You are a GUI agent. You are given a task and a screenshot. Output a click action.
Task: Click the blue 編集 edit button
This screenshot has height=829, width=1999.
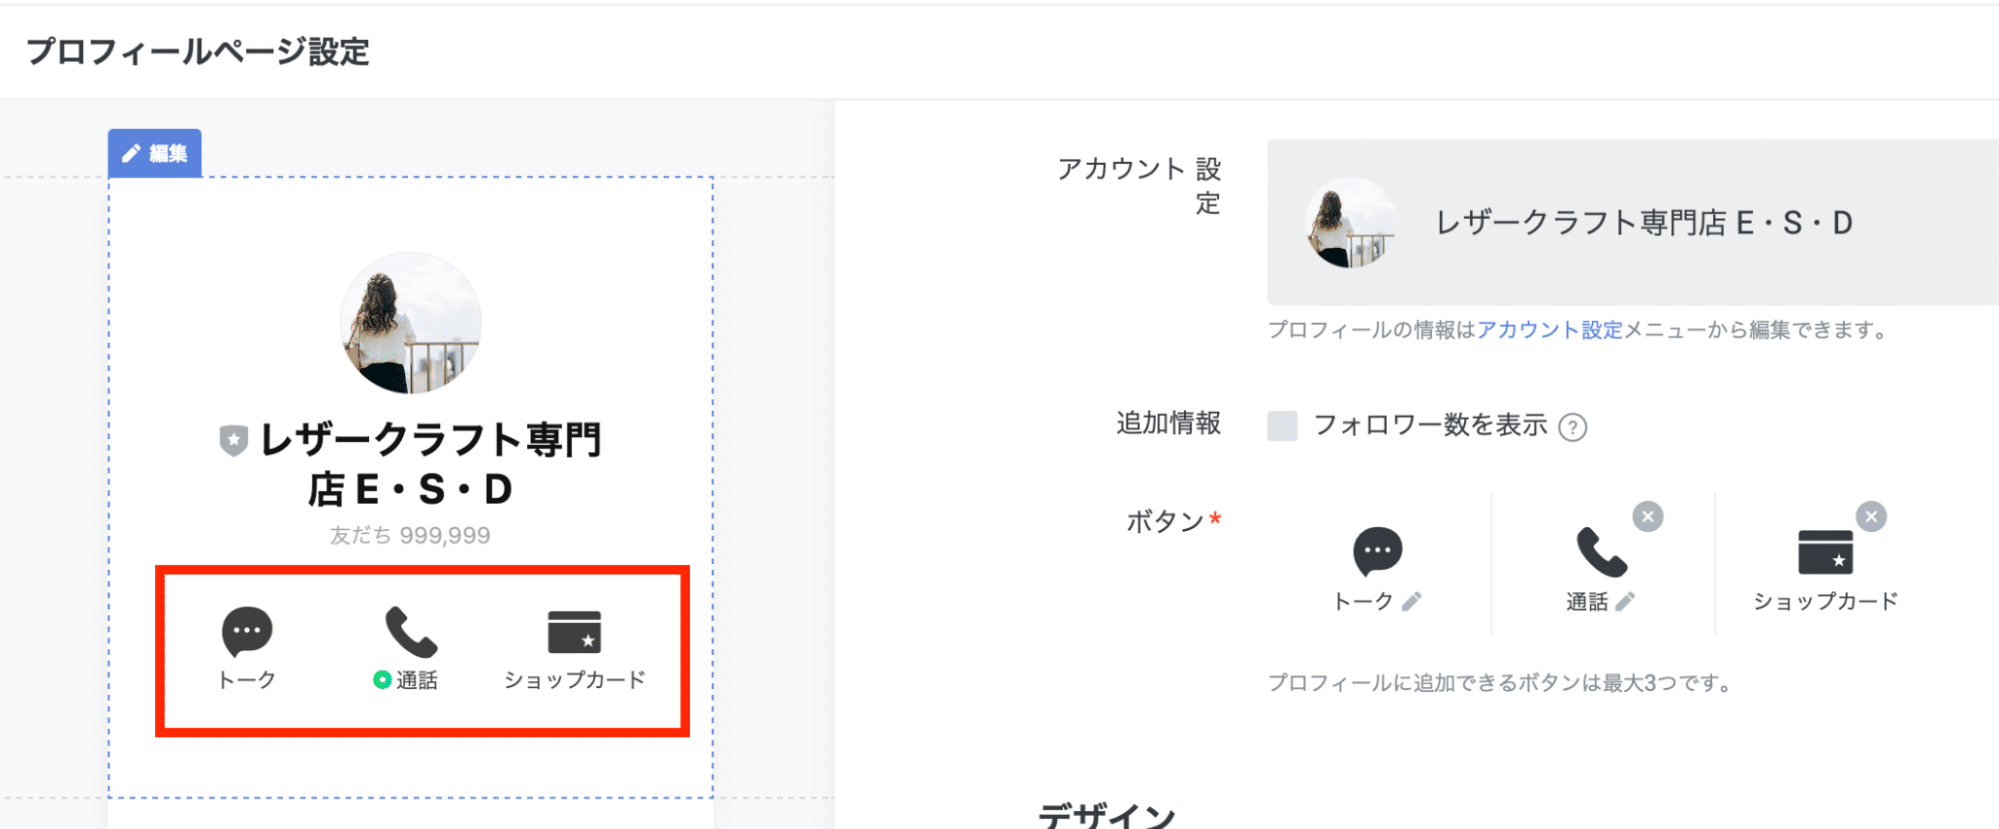tap(155, 153)
